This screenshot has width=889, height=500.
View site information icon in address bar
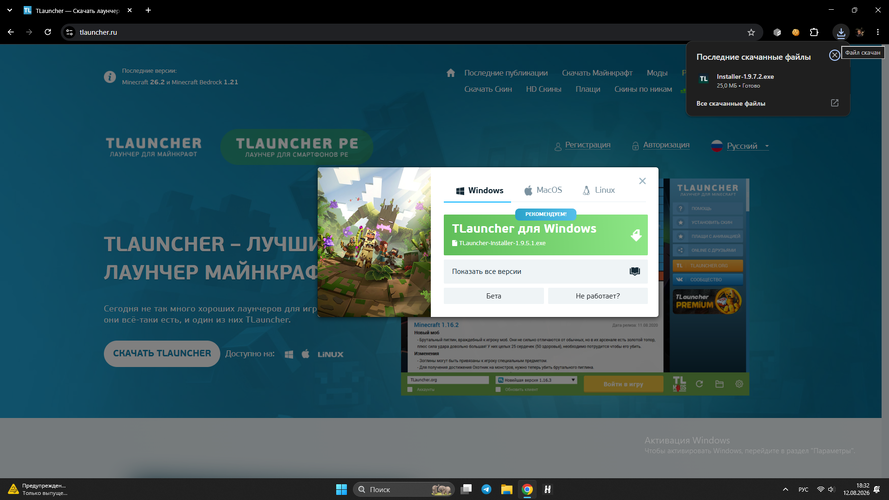69,32
